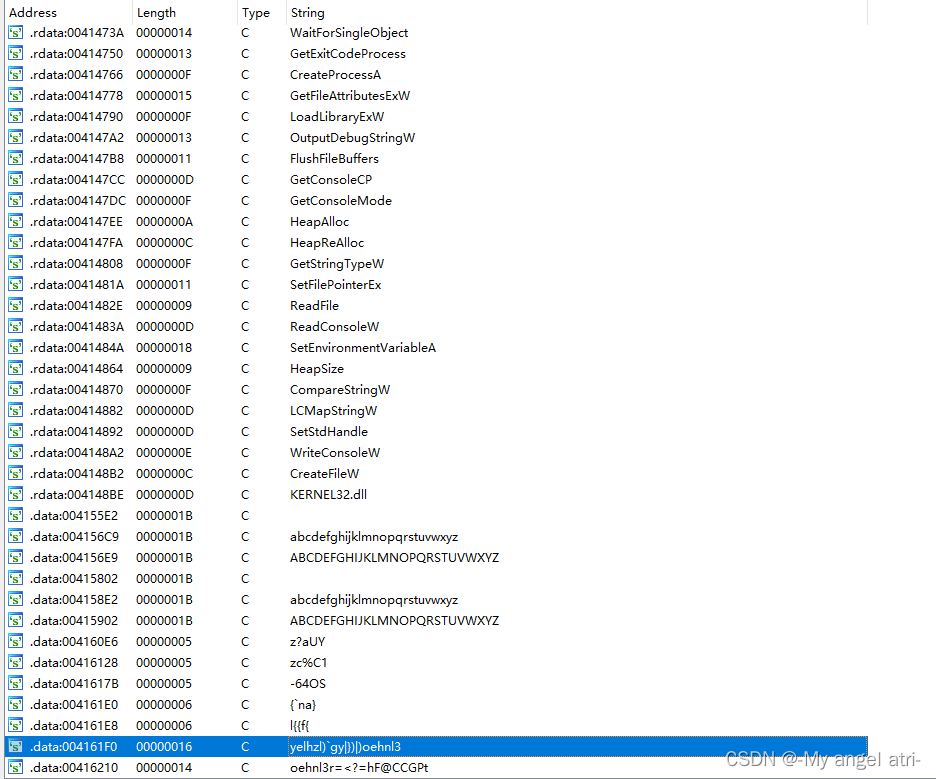Click the string icon beside HeapSize

(x=16, y=369)
